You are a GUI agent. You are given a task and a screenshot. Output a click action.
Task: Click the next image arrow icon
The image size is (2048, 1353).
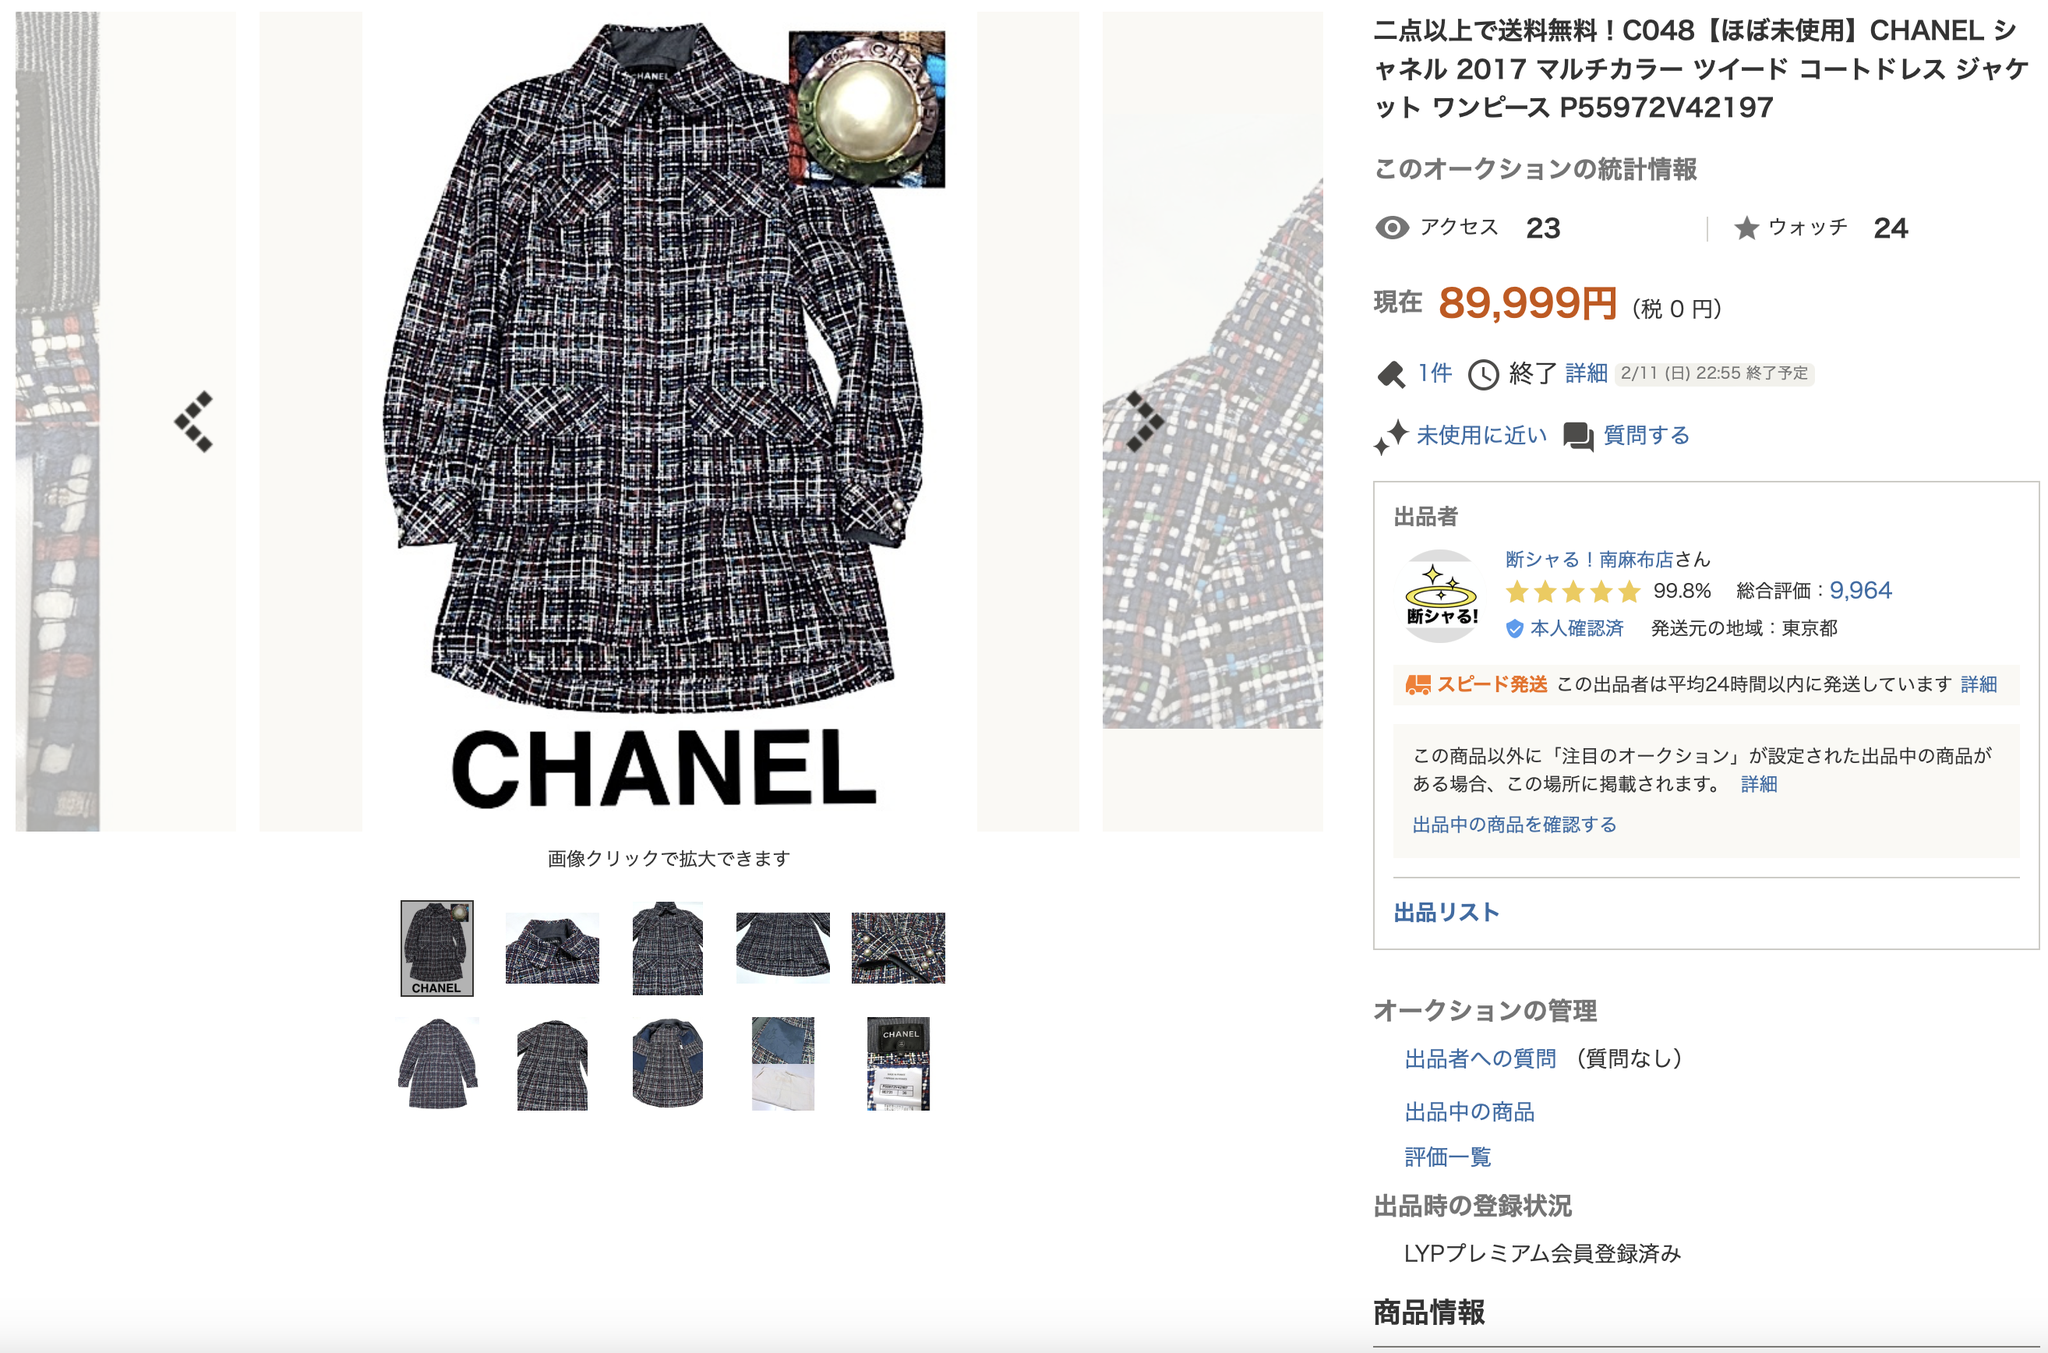pyautogui.click(x=1145, y=421)
